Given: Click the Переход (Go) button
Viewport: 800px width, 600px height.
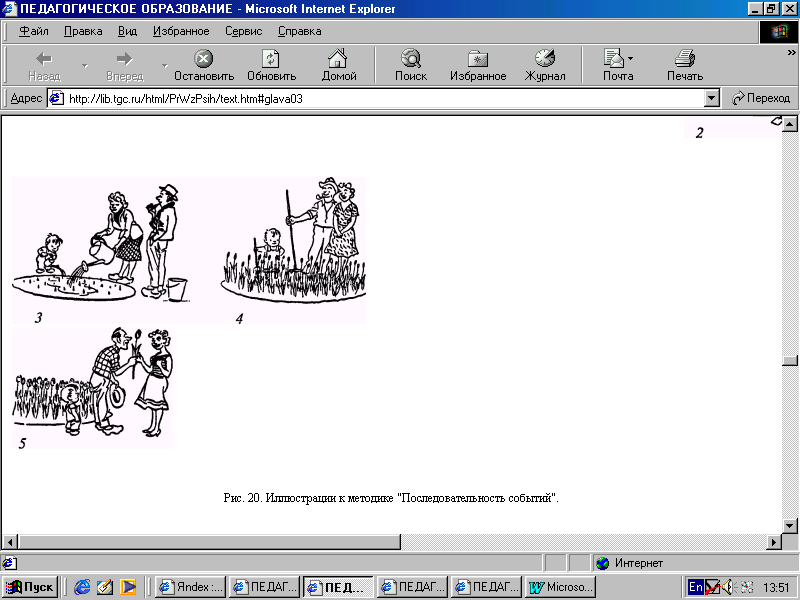Looking at the screenshot, I should [x=761, y=98].
